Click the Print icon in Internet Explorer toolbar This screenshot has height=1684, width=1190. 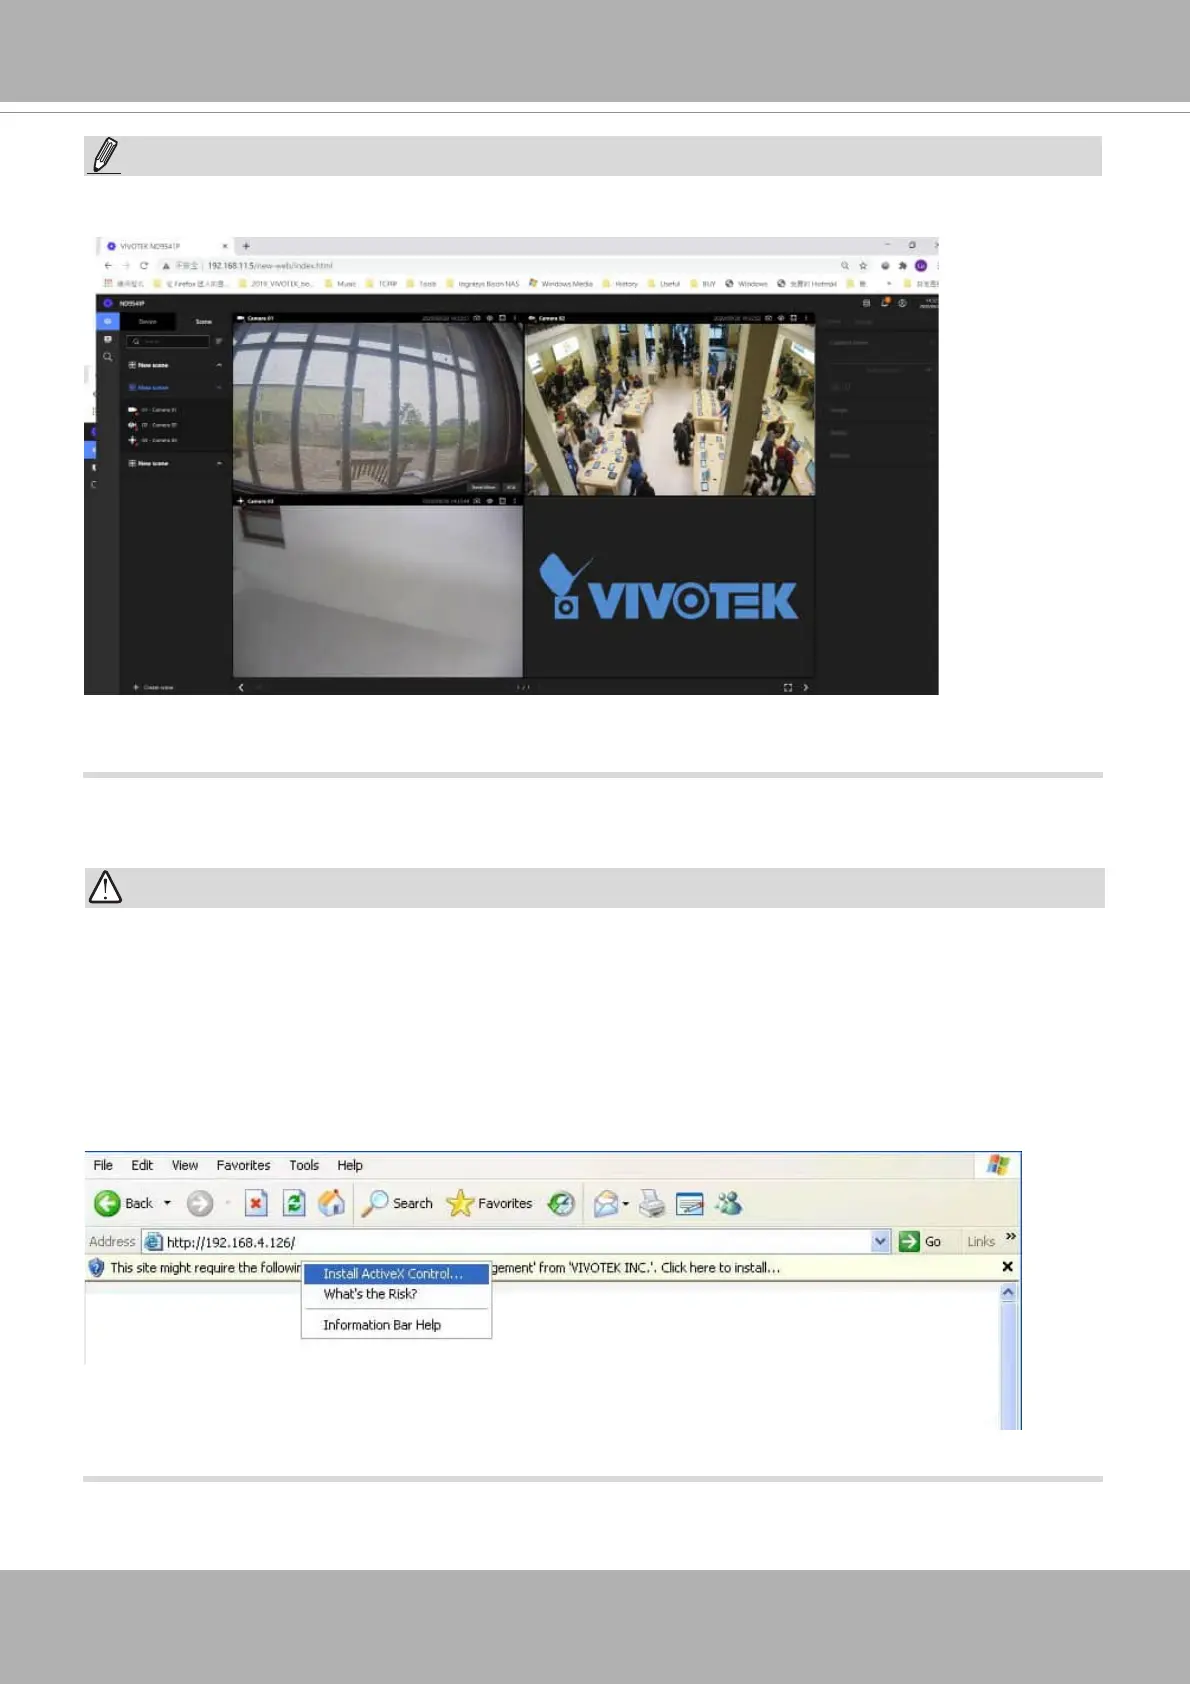(652, 1204)
